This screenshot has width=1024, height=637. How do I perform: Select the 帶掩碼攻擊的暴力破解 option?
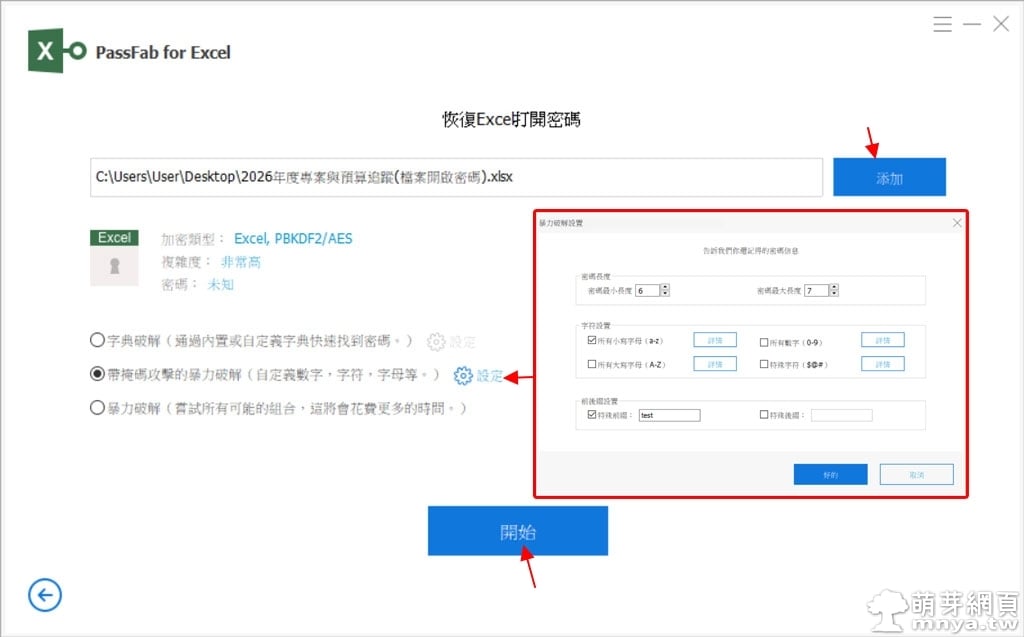point(97,374)
